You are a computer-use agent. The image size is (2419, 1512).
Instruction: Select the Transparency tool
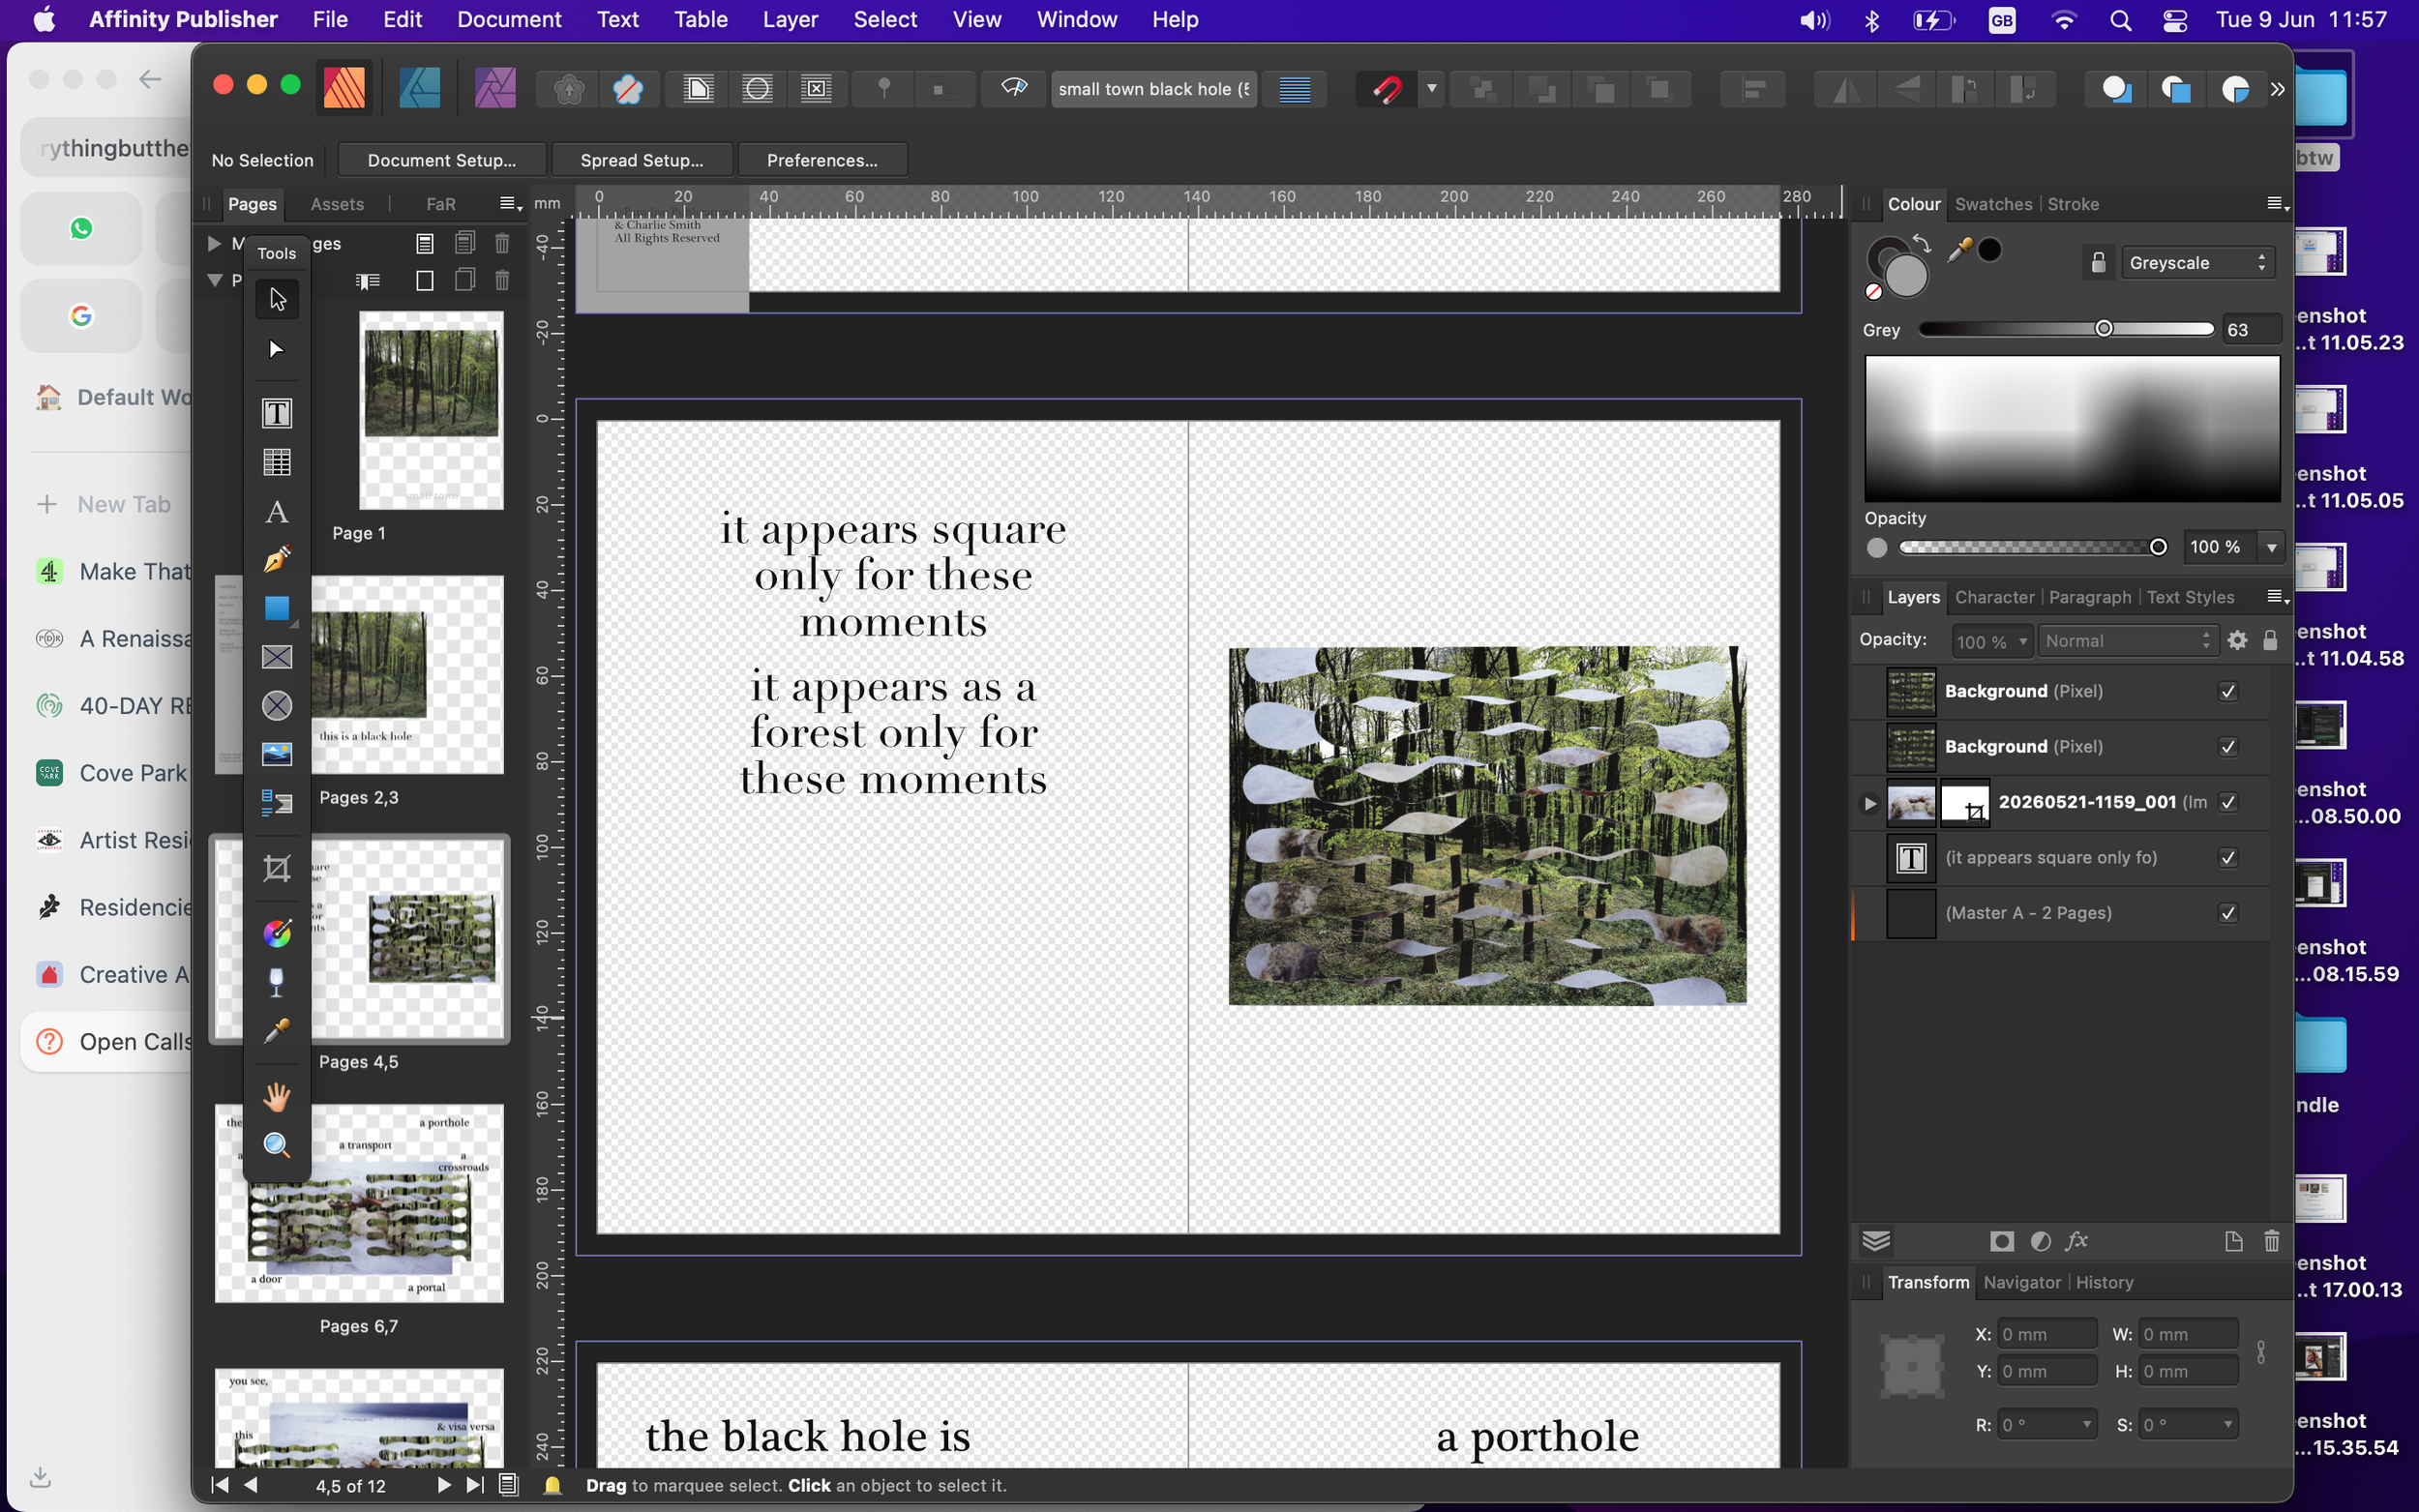[277, 982]
